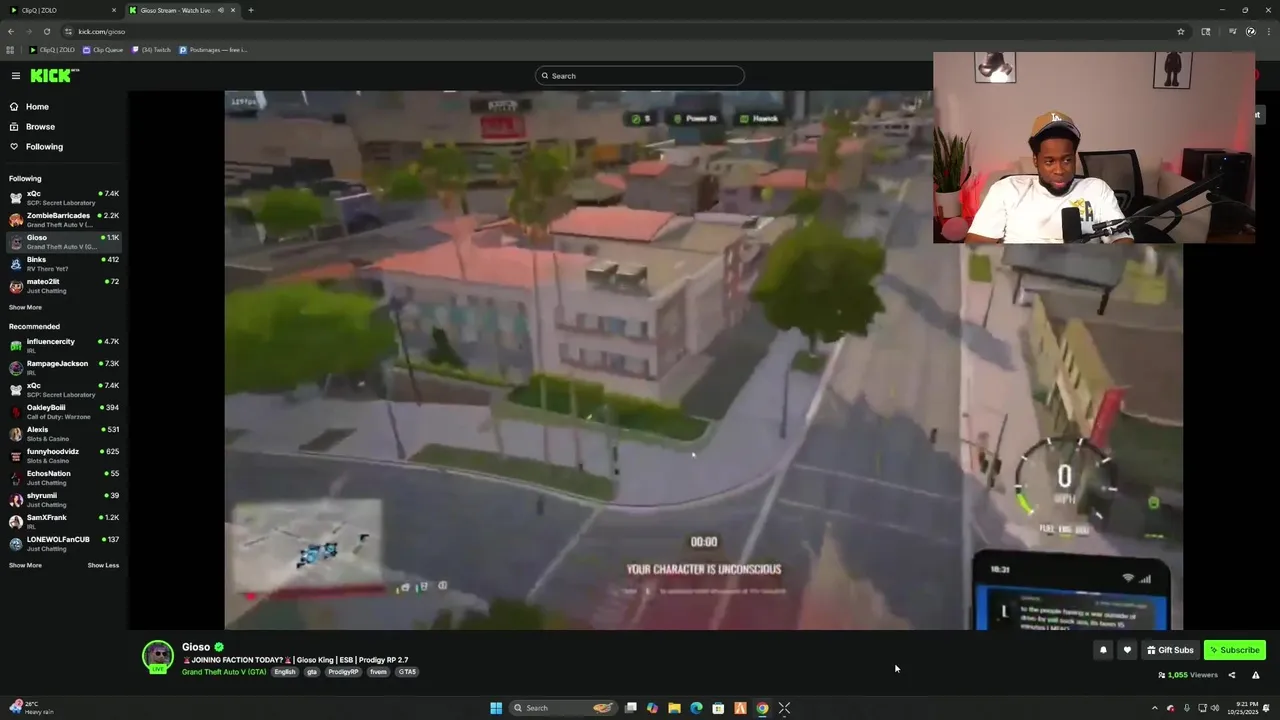Image resolution: width=1280 pixels, height=720 pixels.
Task: Click the Gift Subs button
Action: coord(1170,650)
